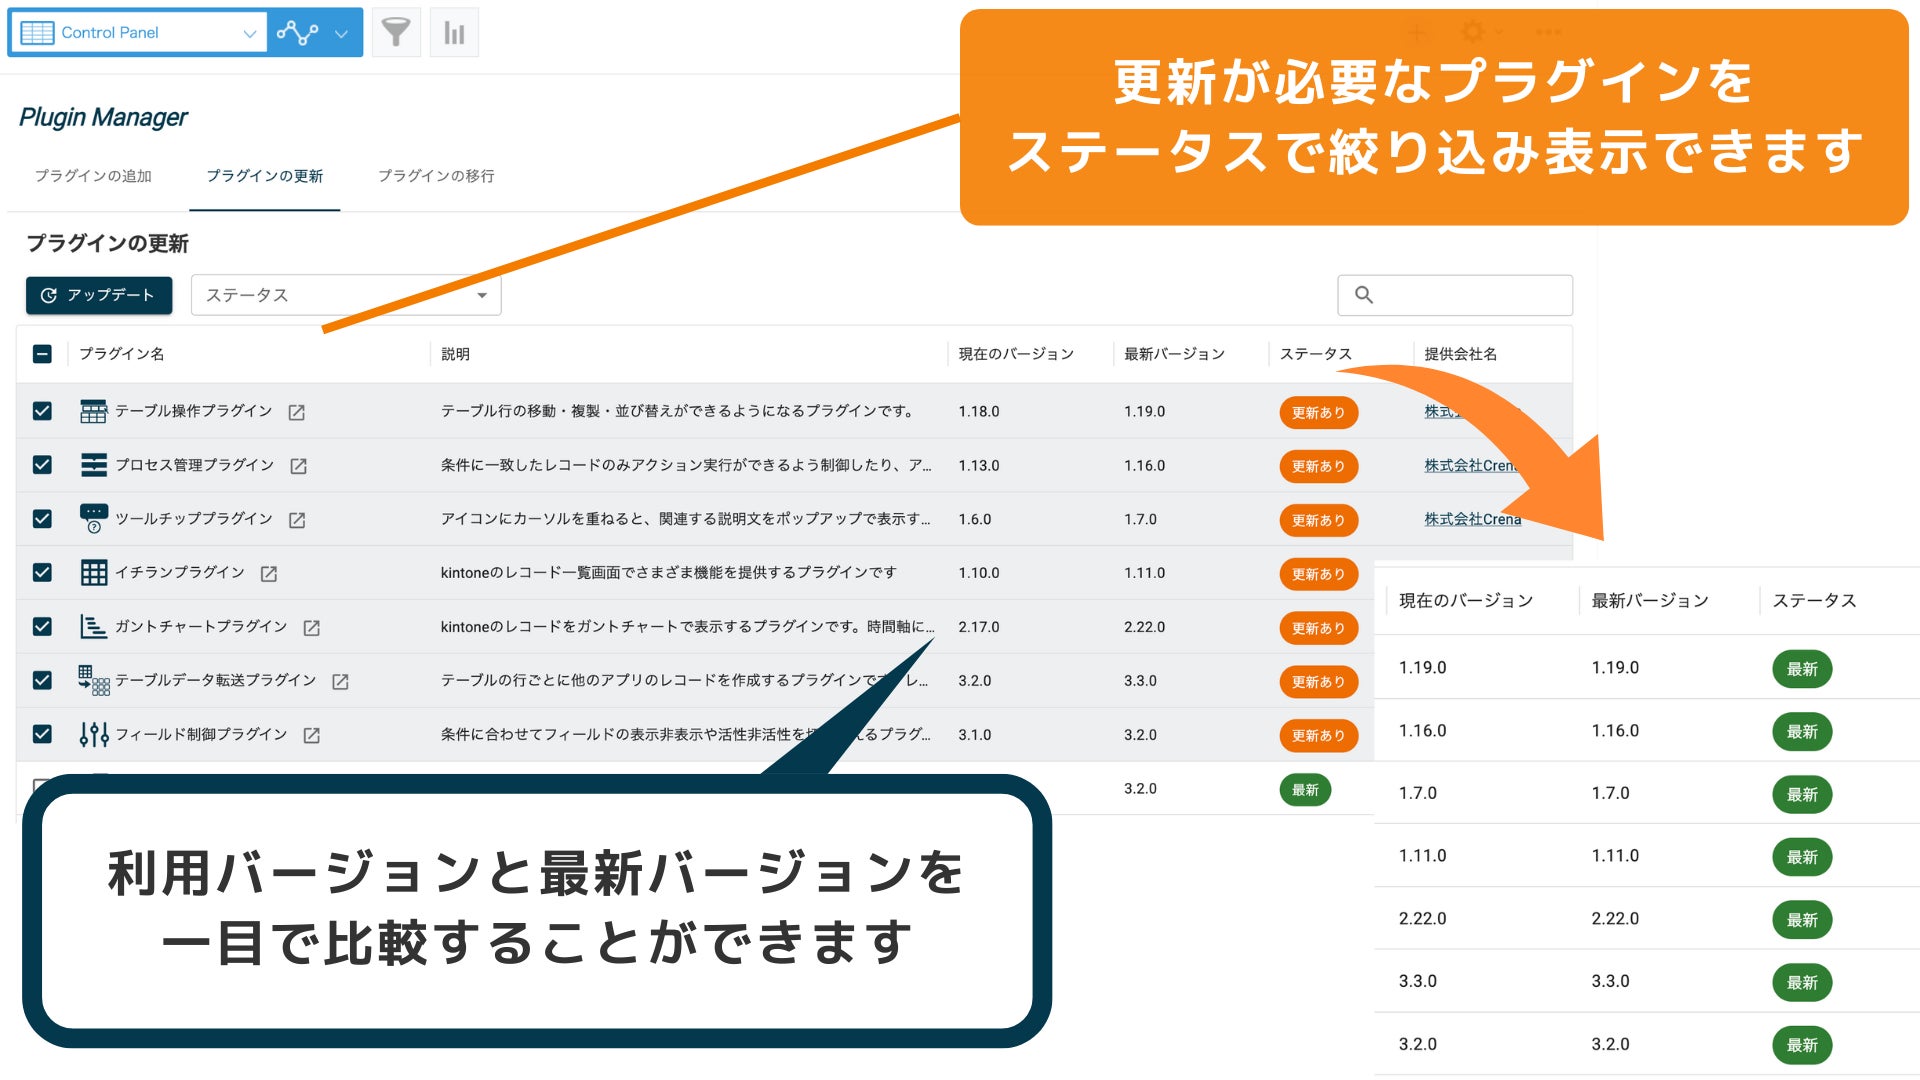Uncheck the テーブル操作プラグイン row checkbox

42,411
